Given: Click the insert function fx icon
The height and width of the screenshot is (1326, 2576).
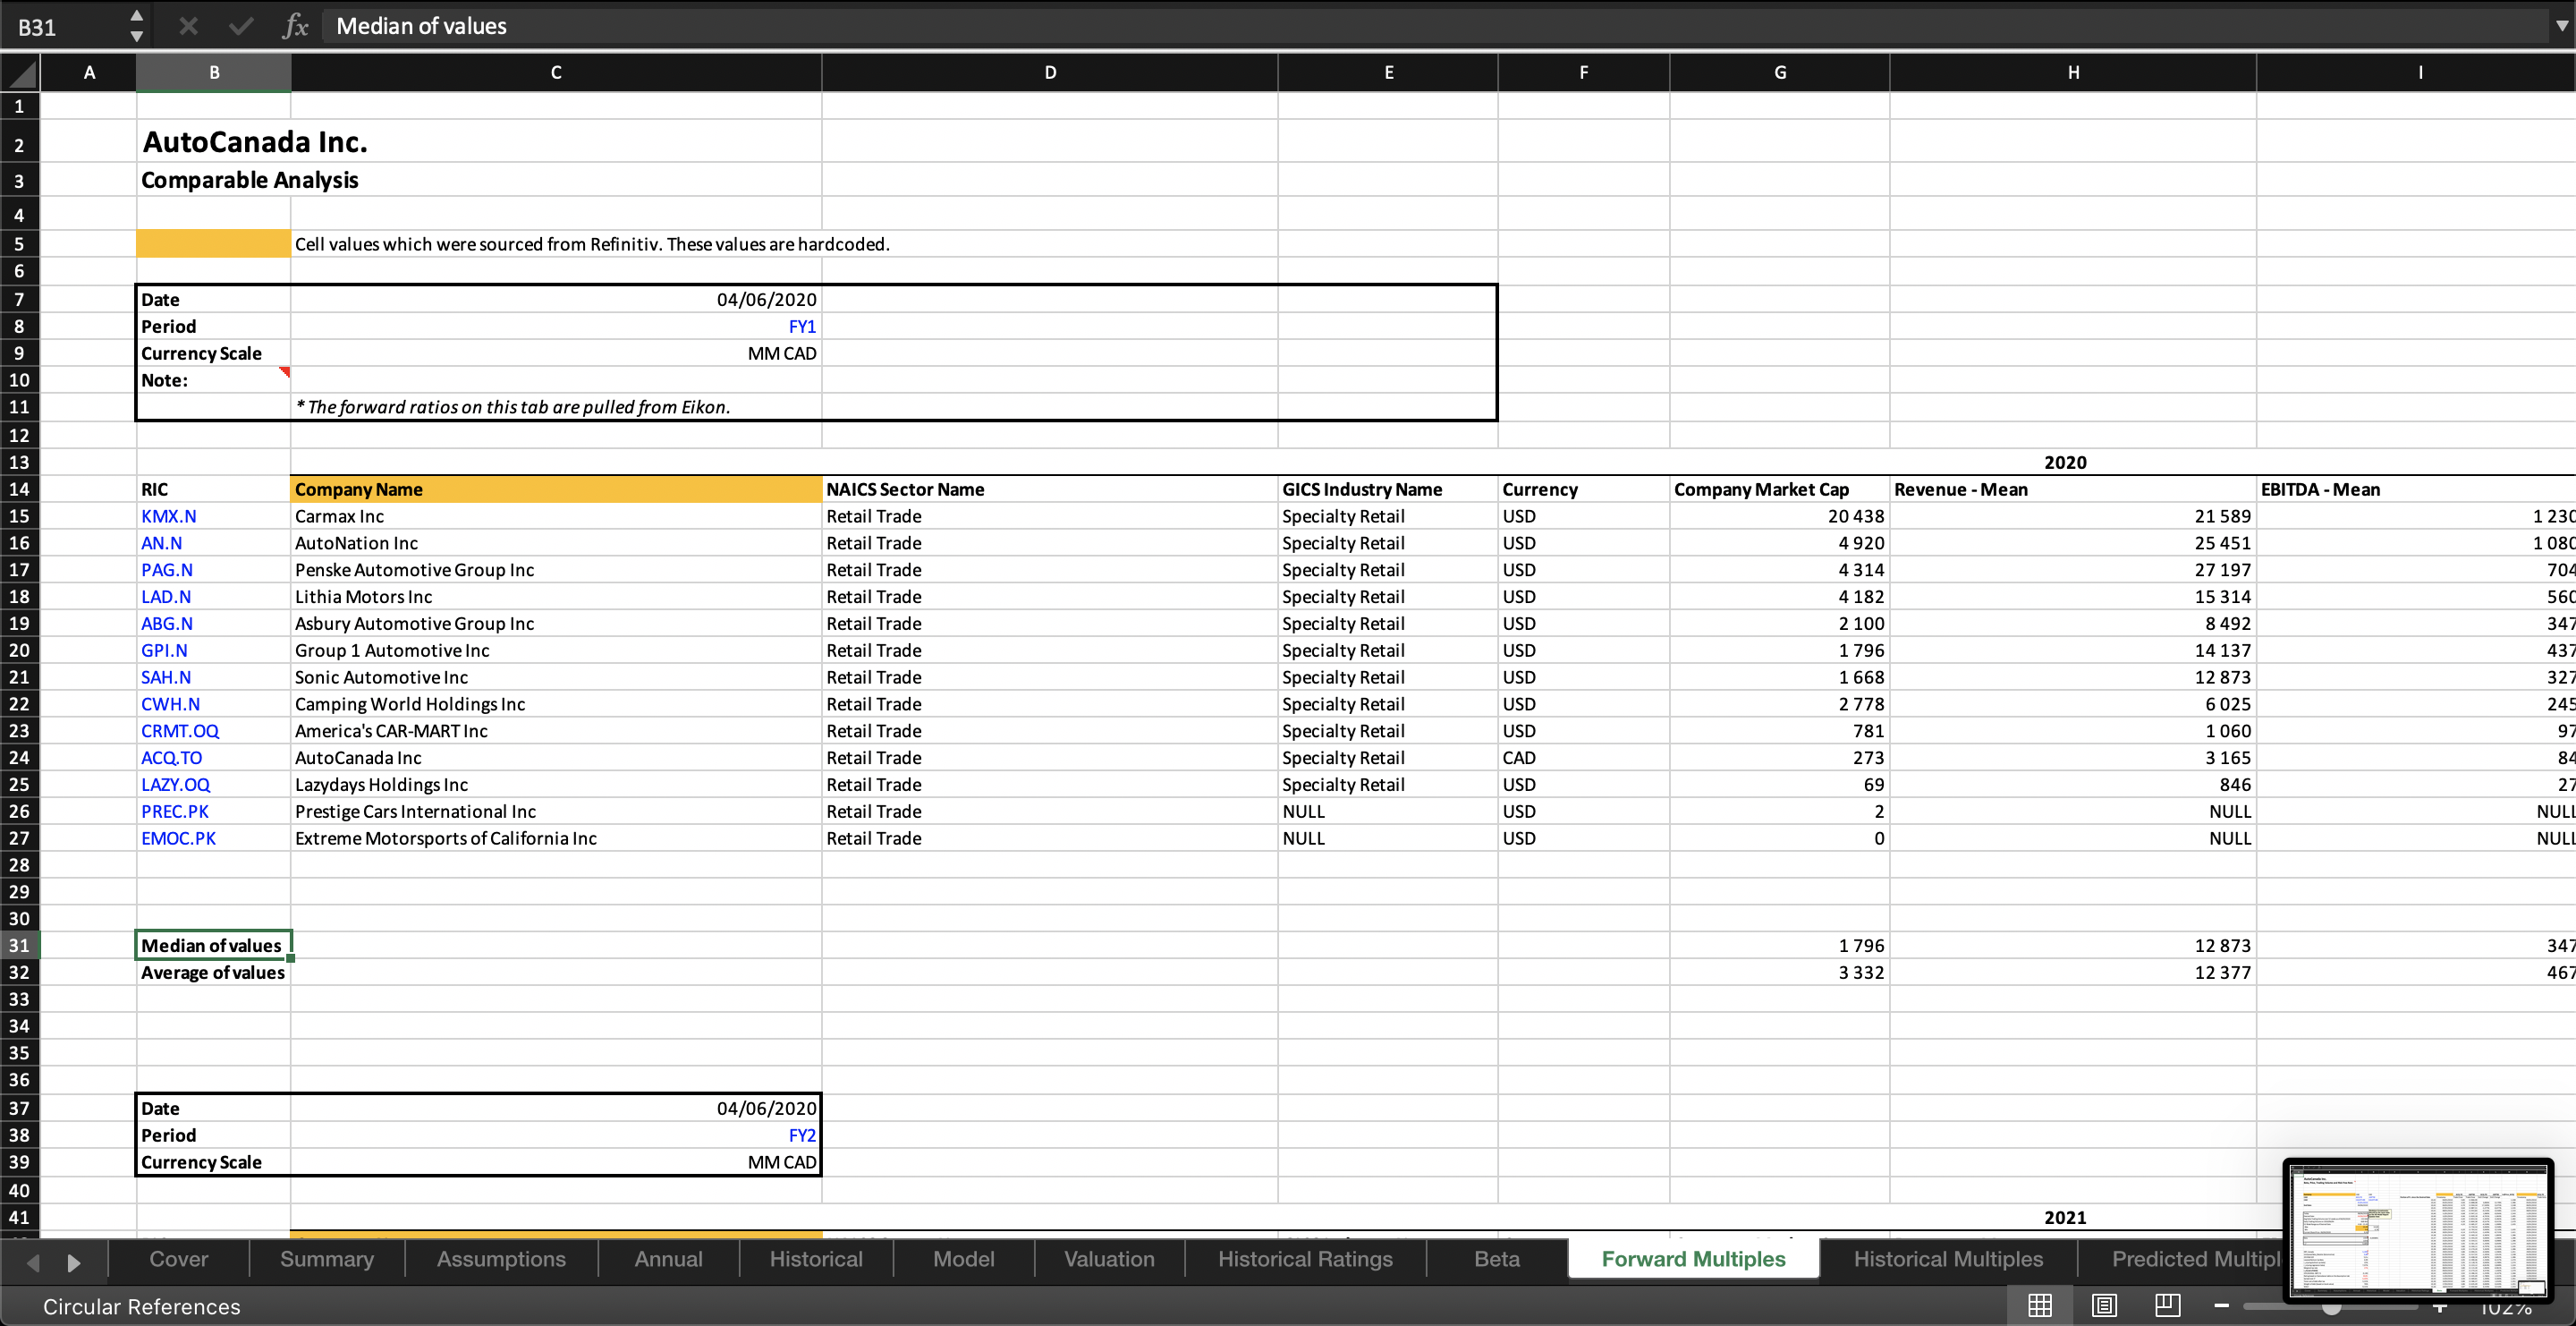Looking at the screenshot, I should (x=295, y=26).
